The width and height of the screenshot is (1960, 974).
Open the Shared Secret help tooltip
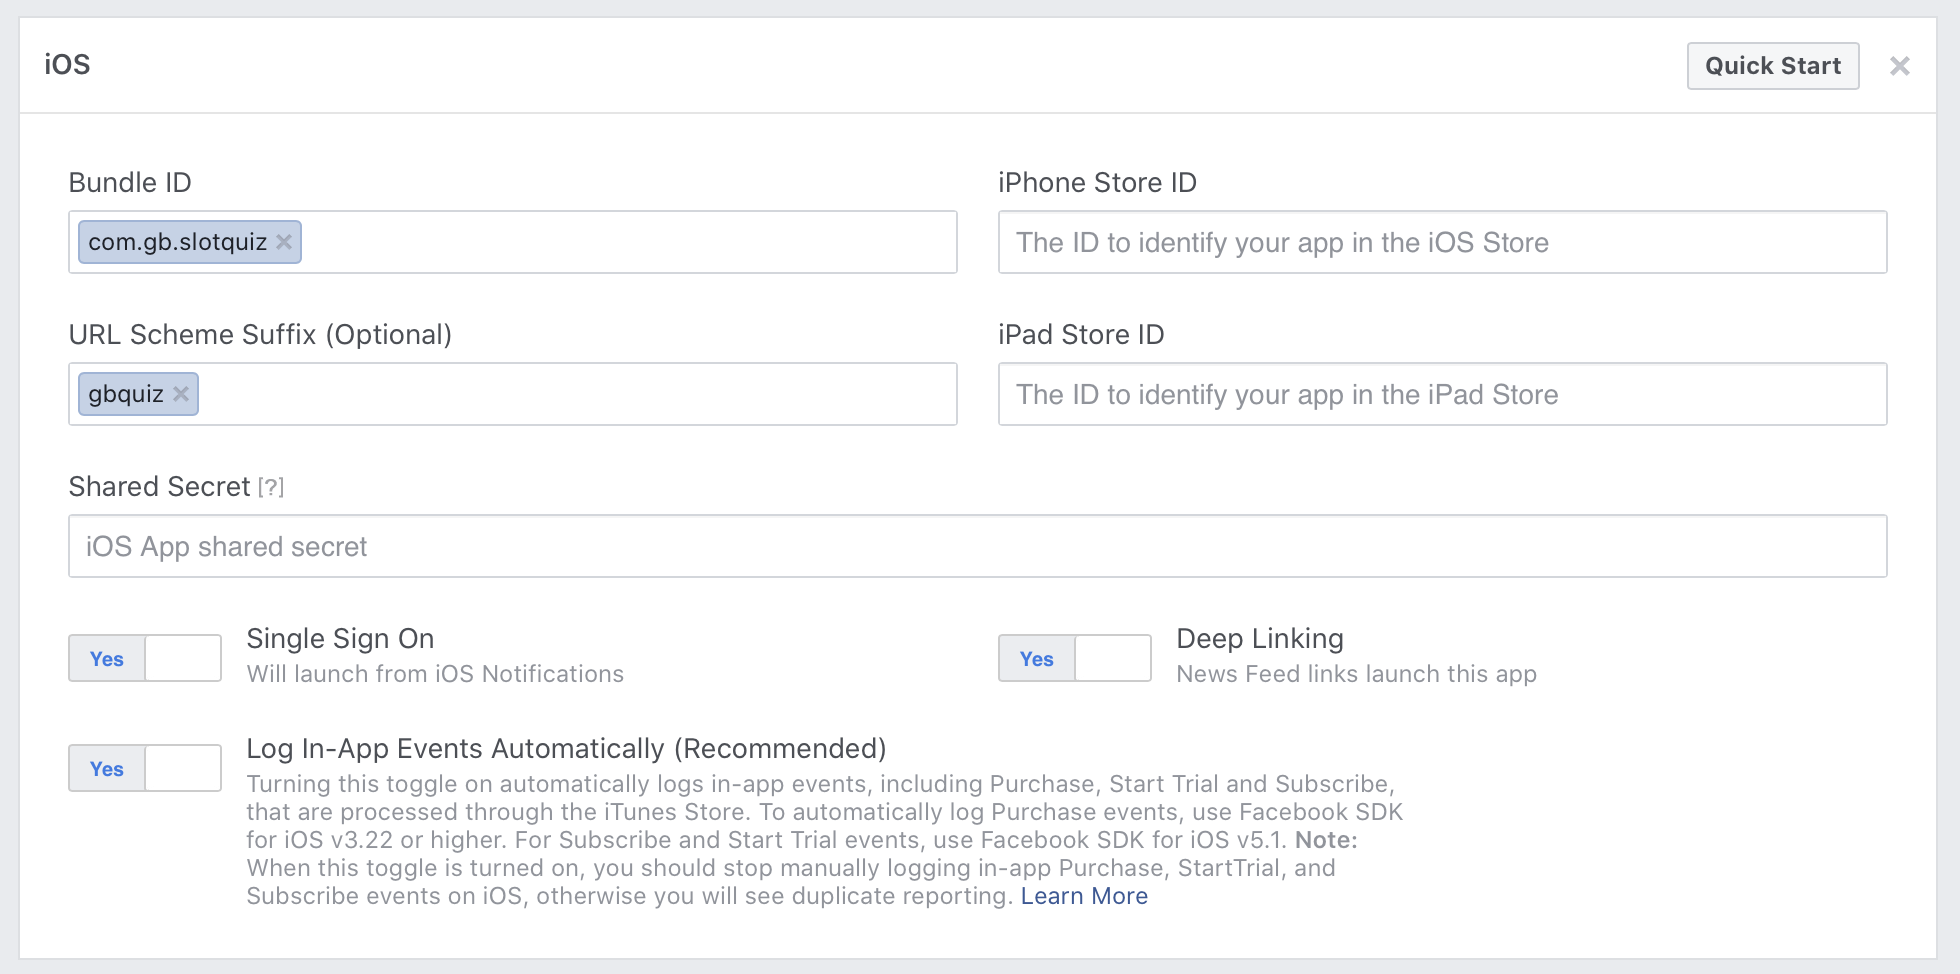(271, 487)
